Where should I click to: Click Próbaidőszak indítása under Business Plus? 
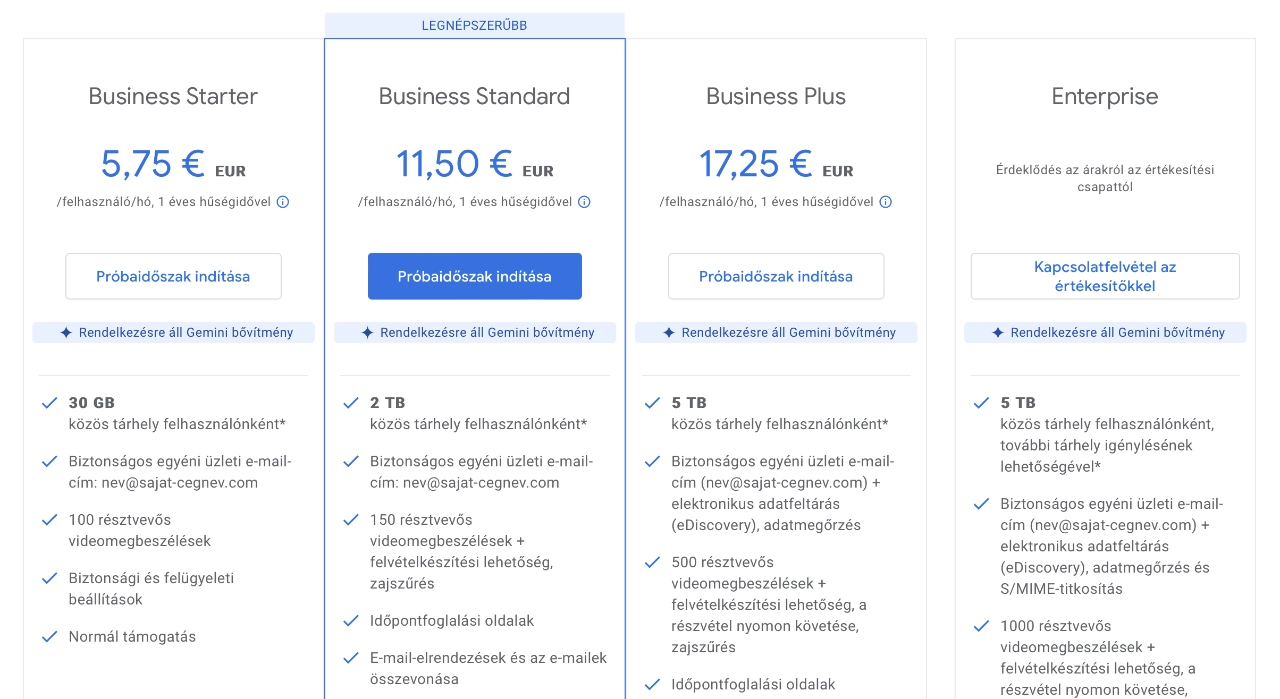pos(776,276)
